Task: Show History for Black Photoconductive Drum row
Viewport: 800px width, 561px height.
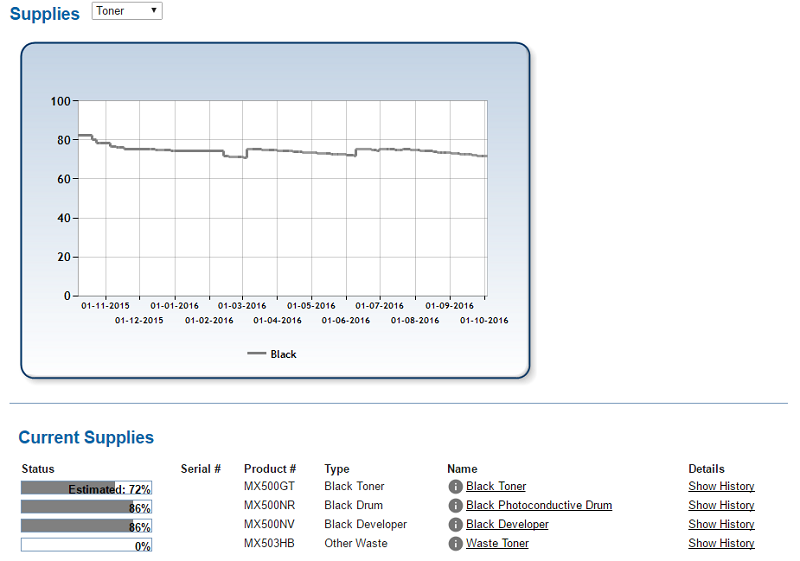Action: coord(721,505)
